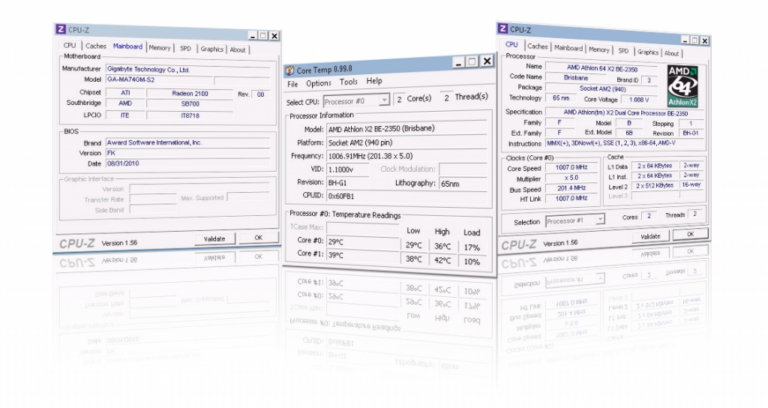Screen dimensions: 768x408
Task: Click VID field 1.1000v
Action: coord(350,169)
